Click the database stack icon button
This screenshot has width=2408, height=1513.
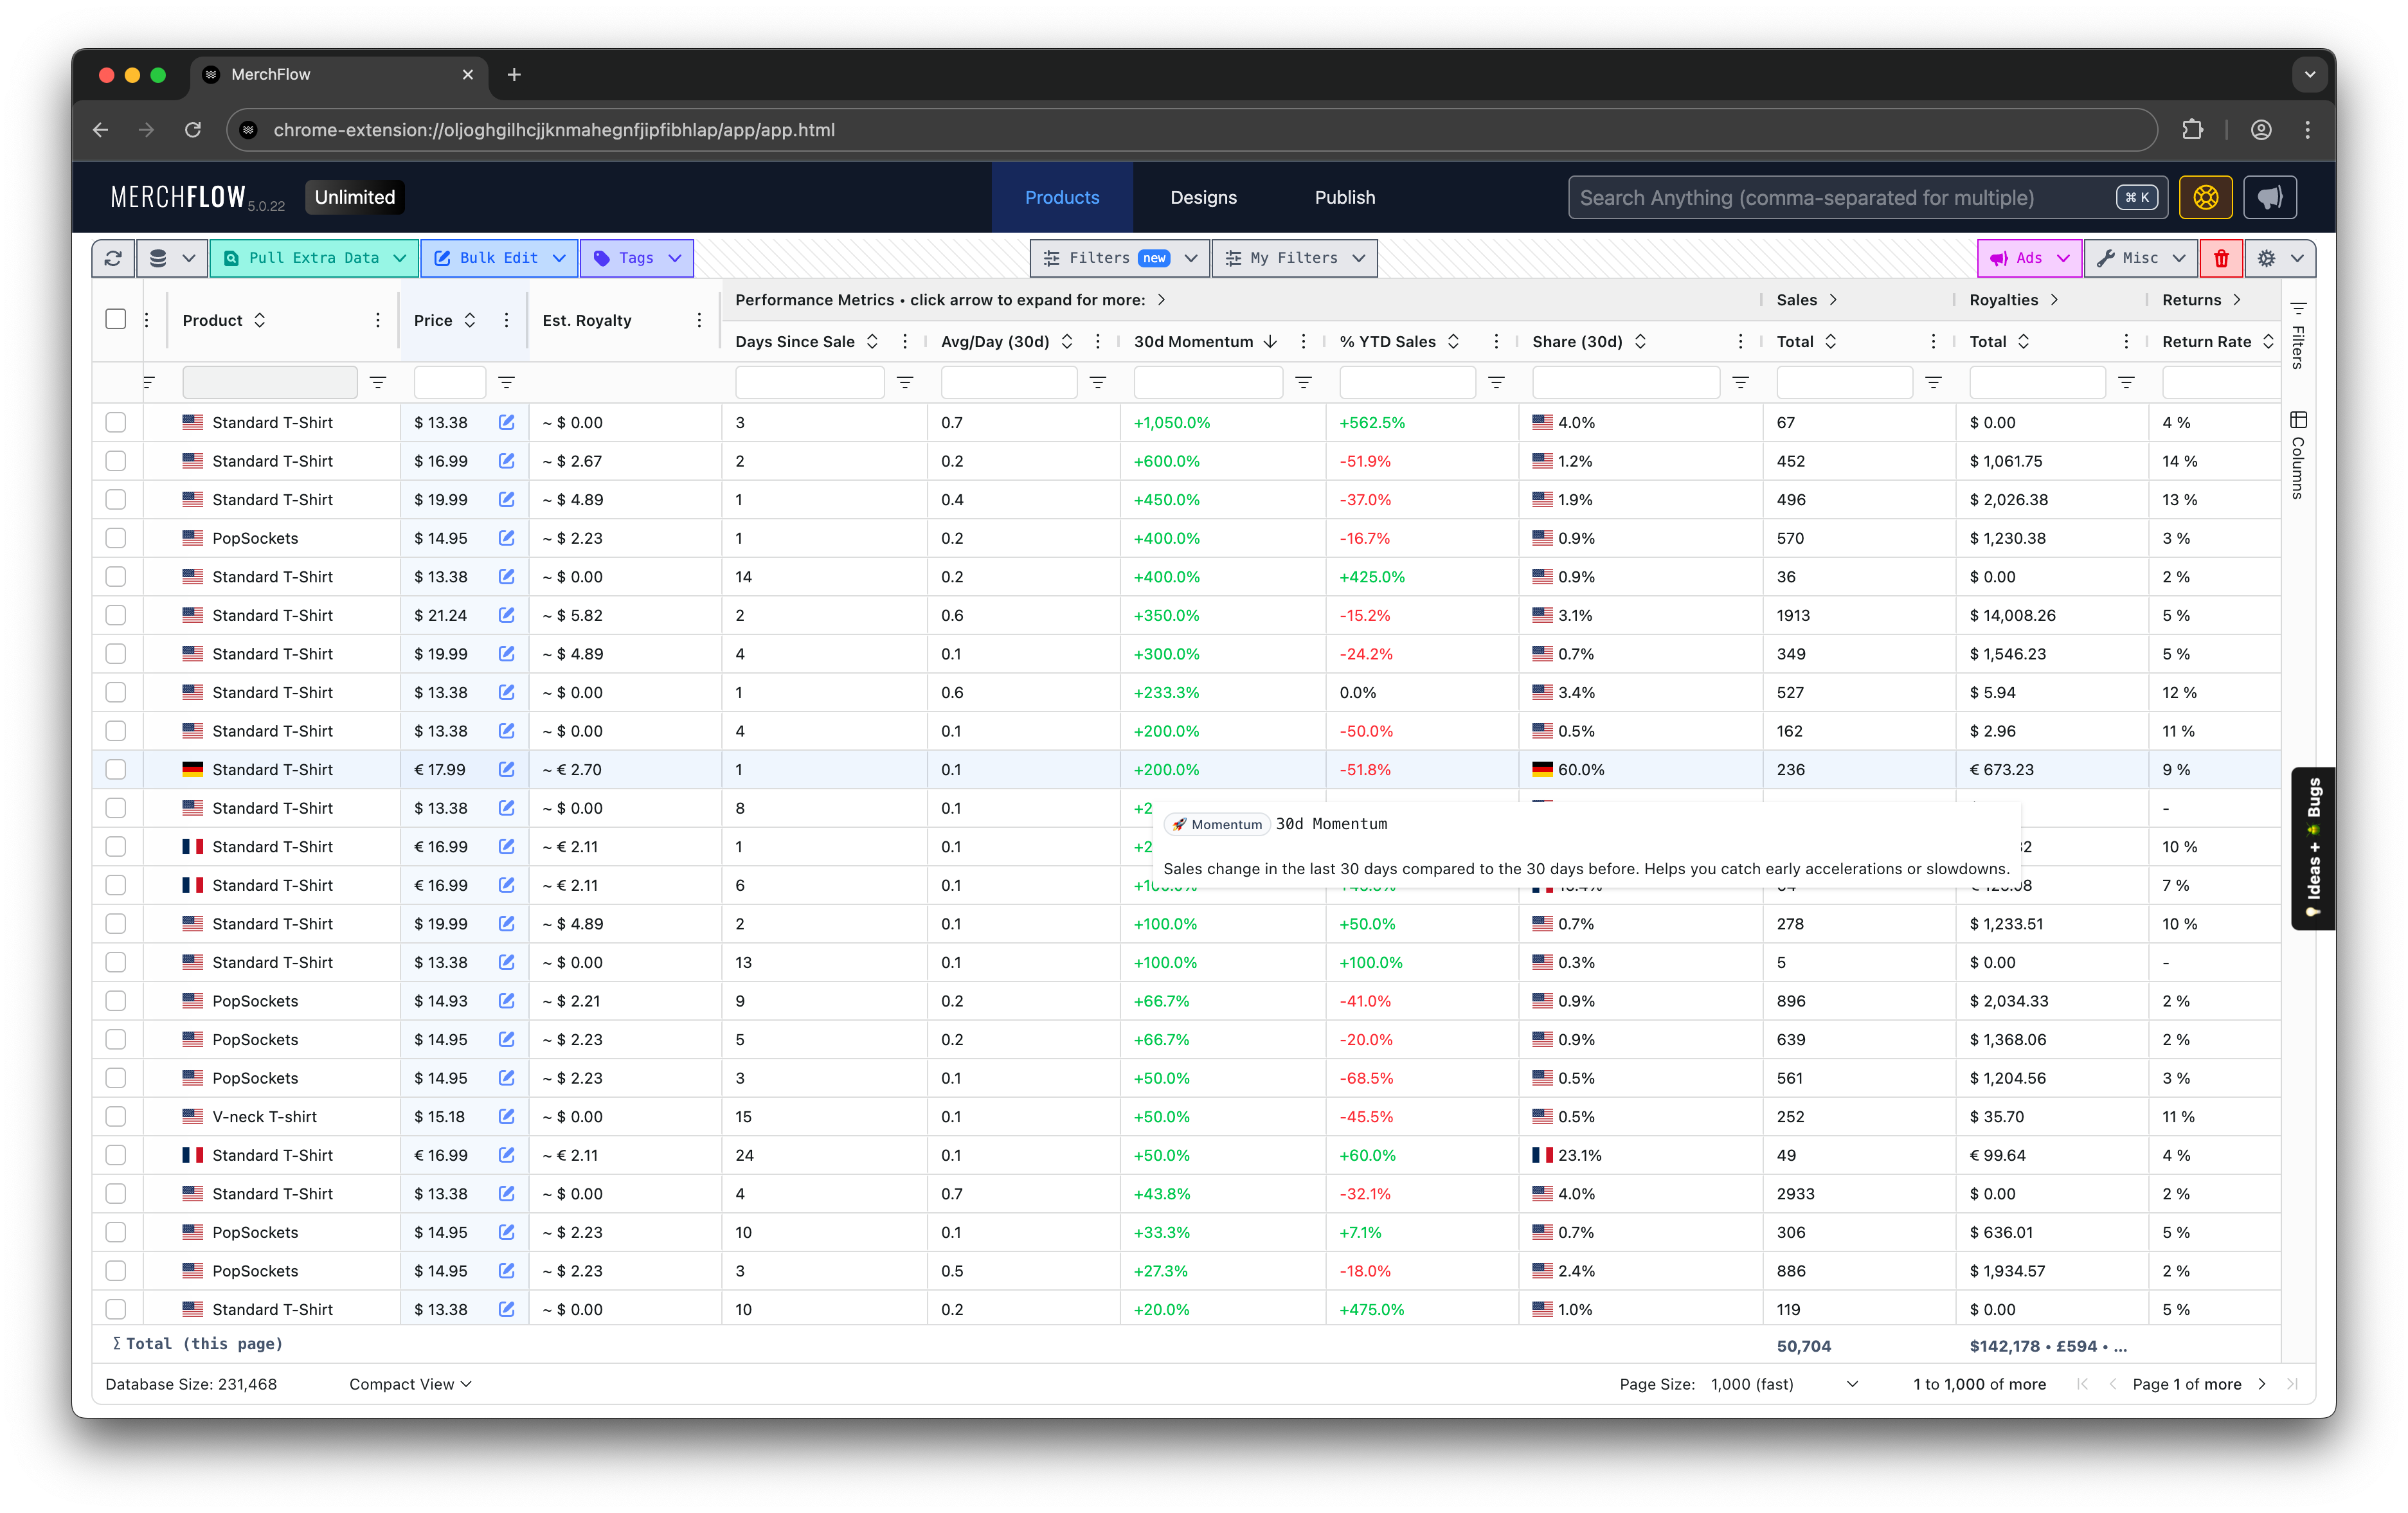pyautogui.click(x=158, y=258)
